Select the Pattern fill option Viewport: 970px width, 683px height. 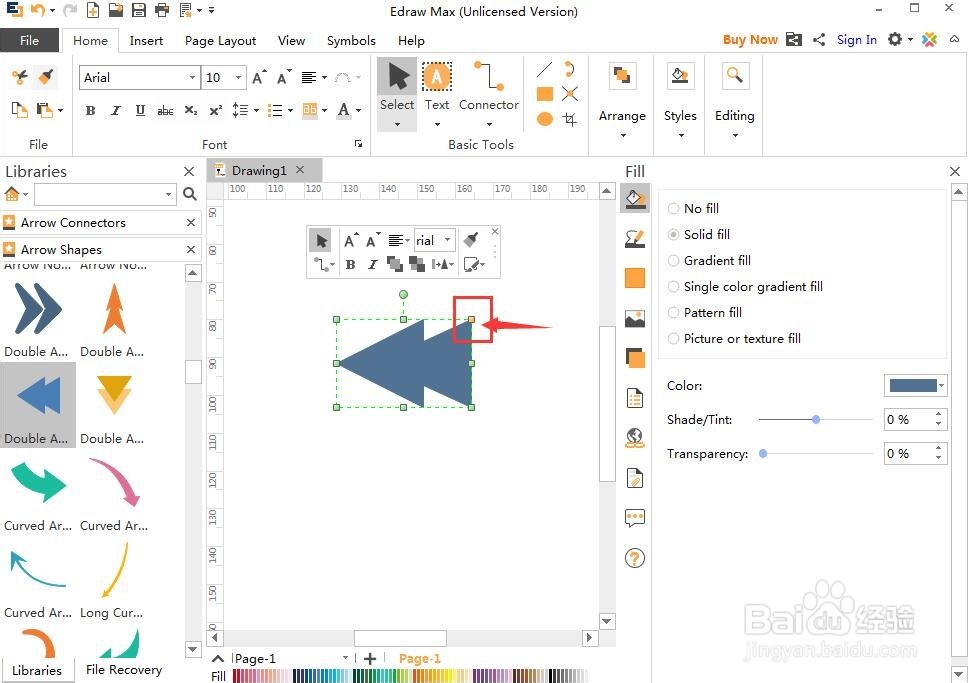tap(705, 312)
